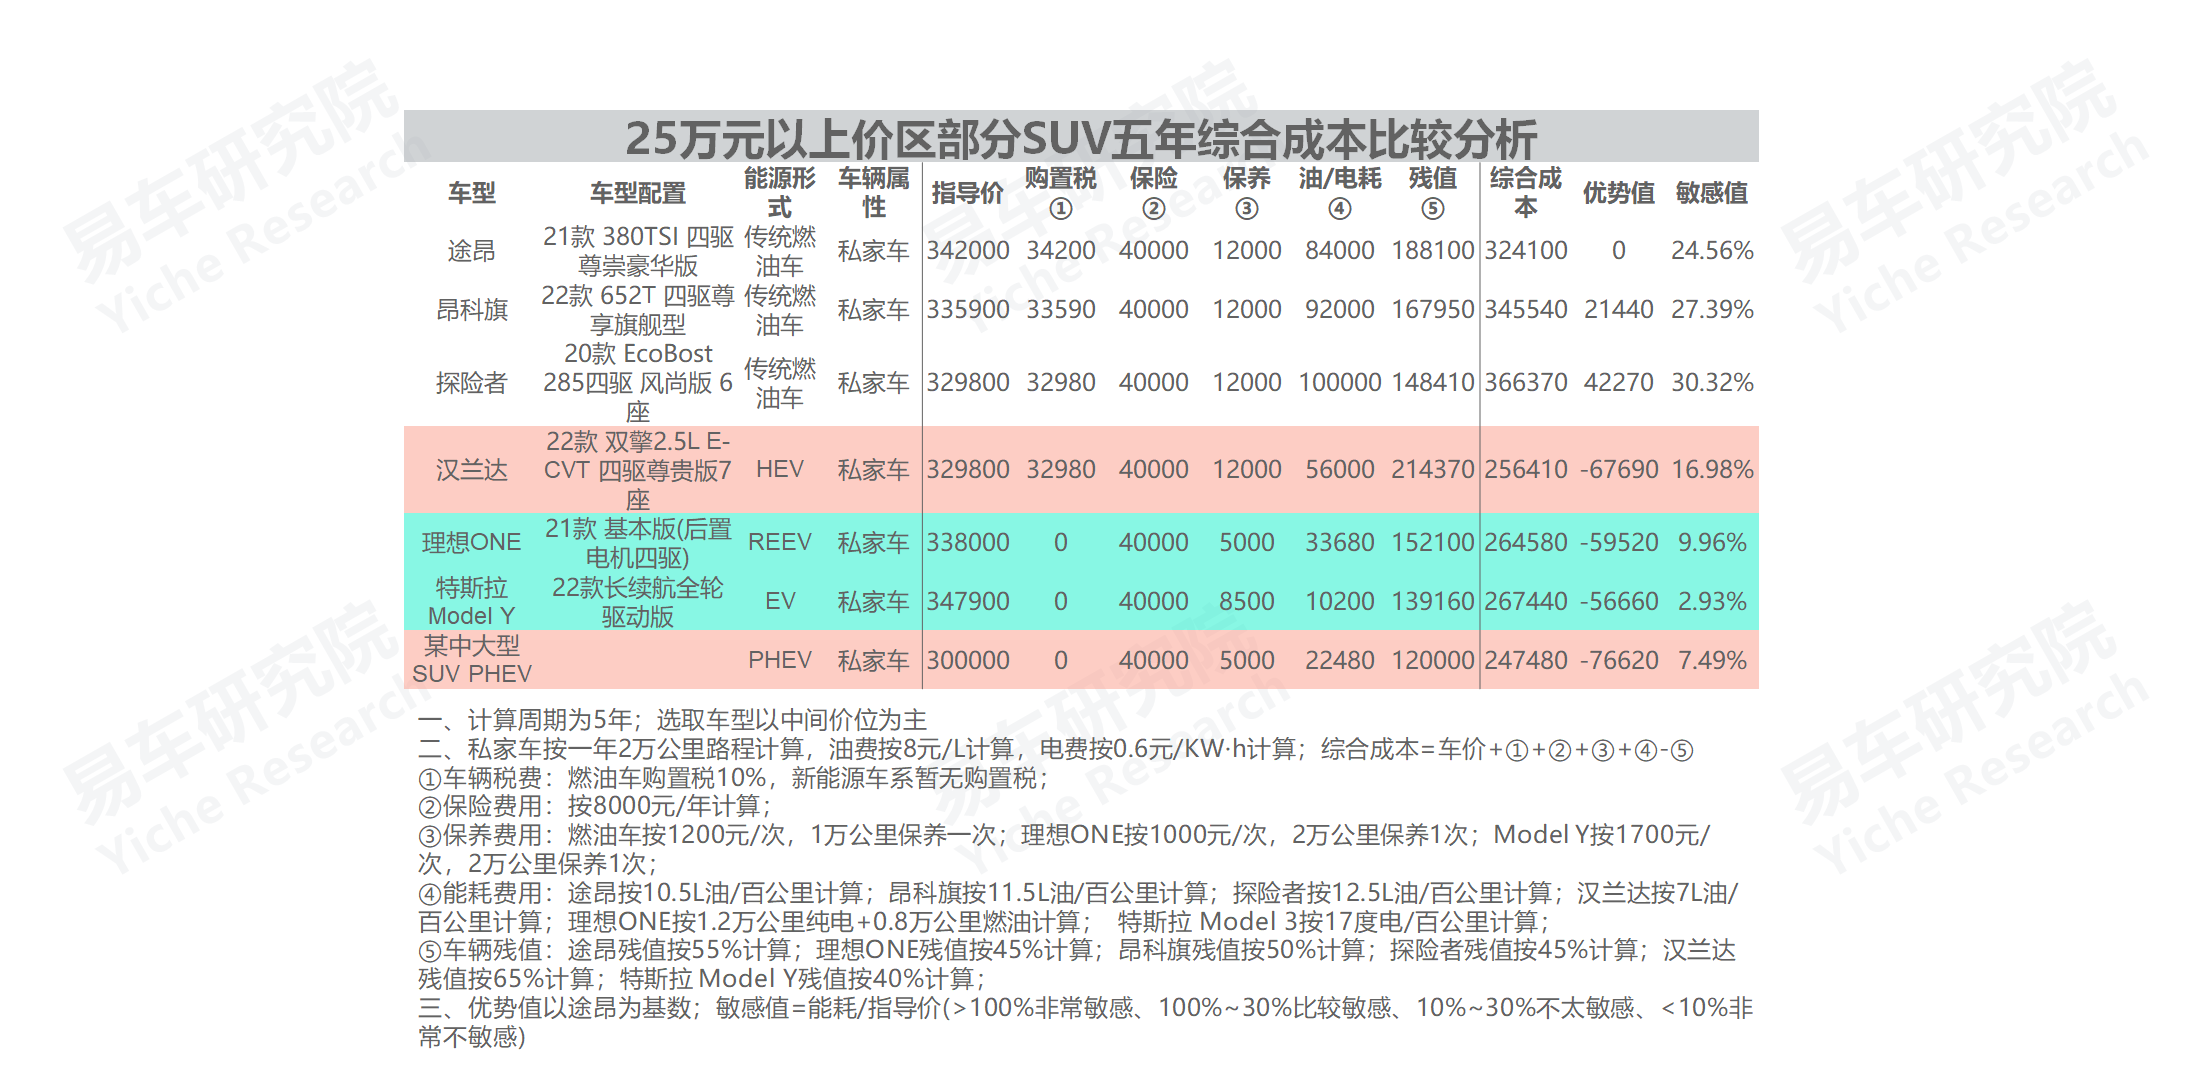Select advantage value "-76620"
This screenshot has width=2209, height=1066.
pyautogui.click(x=1619, y=660)
